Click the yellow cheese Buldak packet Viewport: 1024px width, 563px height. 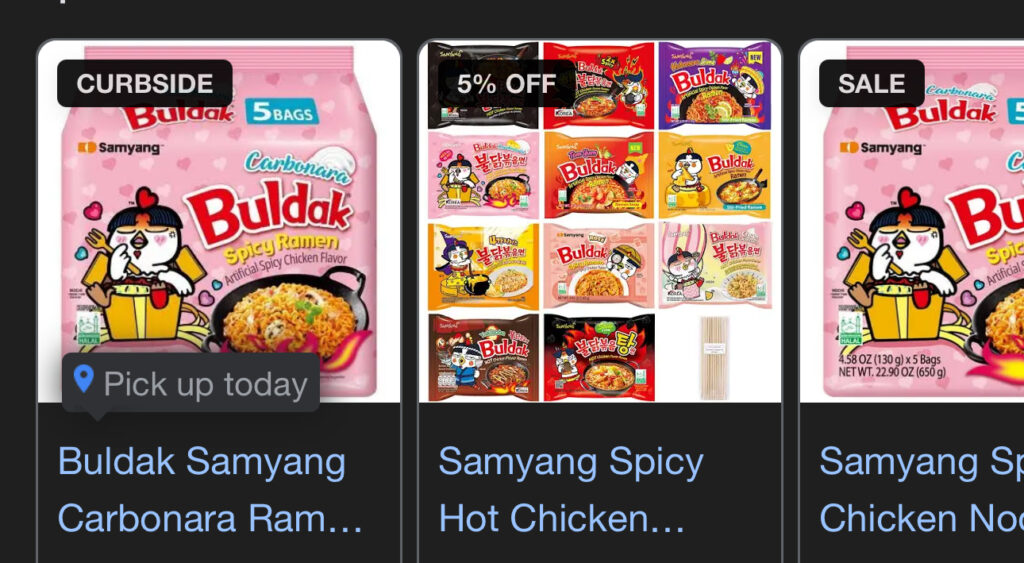pos(714,175)
